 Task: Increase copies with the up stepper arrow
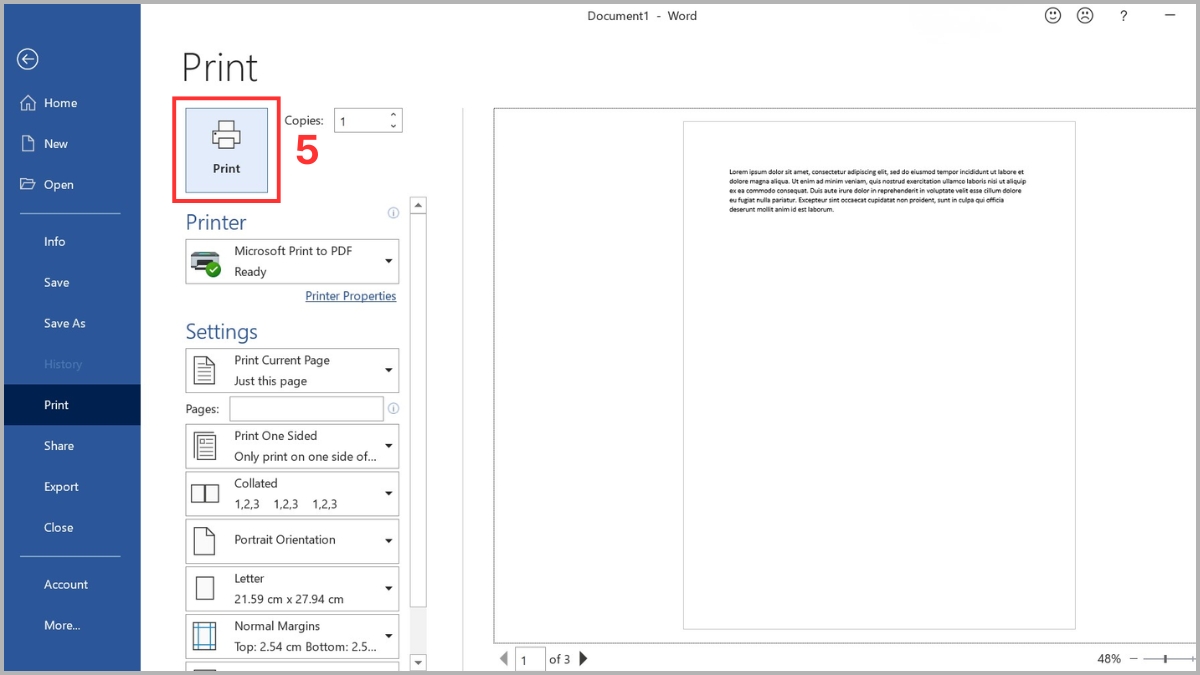pos(394,114)
